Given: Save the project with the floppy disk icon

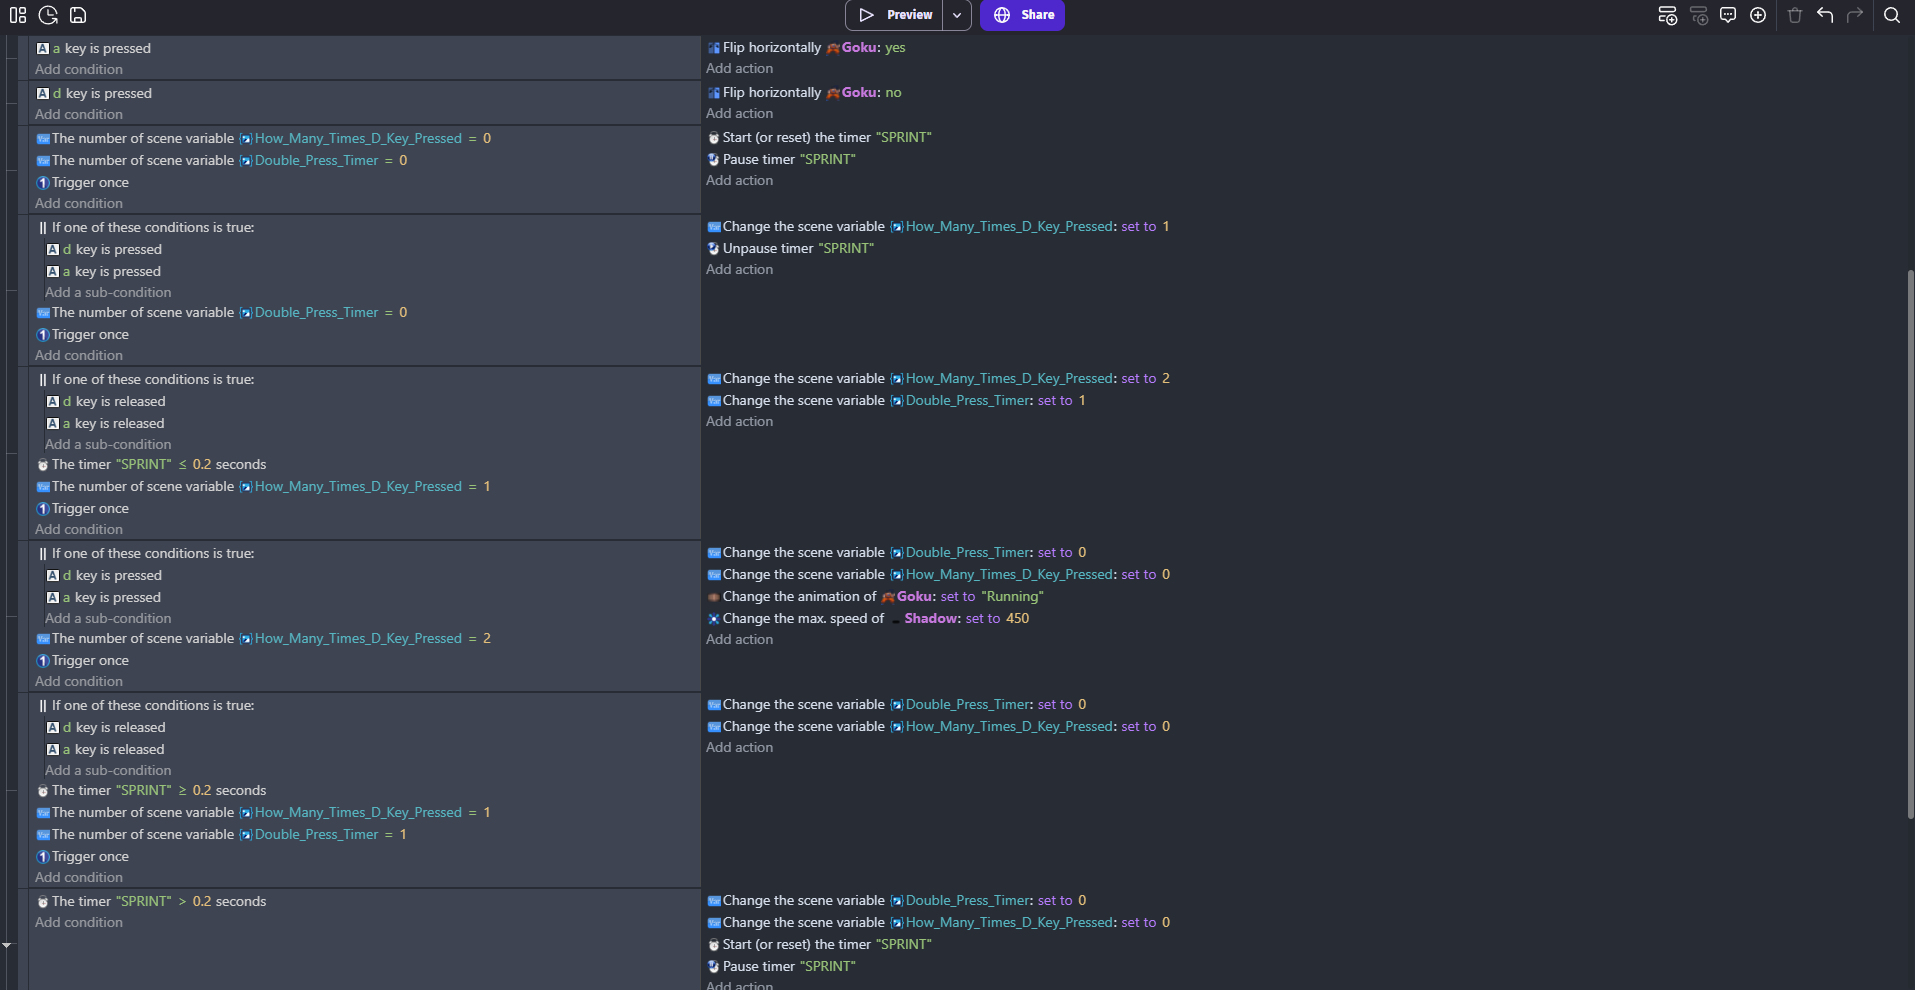Looking at the screenshot, I should point(78,15).
